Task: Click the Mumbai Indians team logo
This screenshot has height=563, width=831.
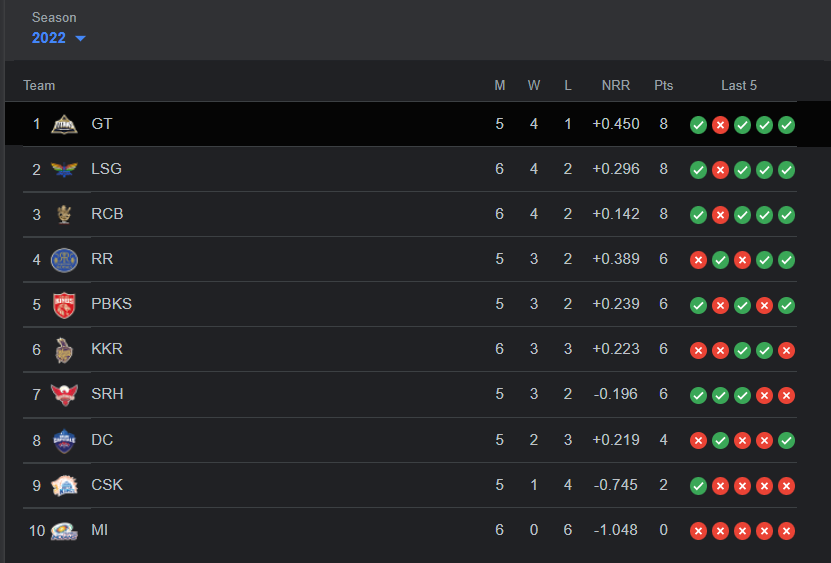Action: [x=64, y=531]
